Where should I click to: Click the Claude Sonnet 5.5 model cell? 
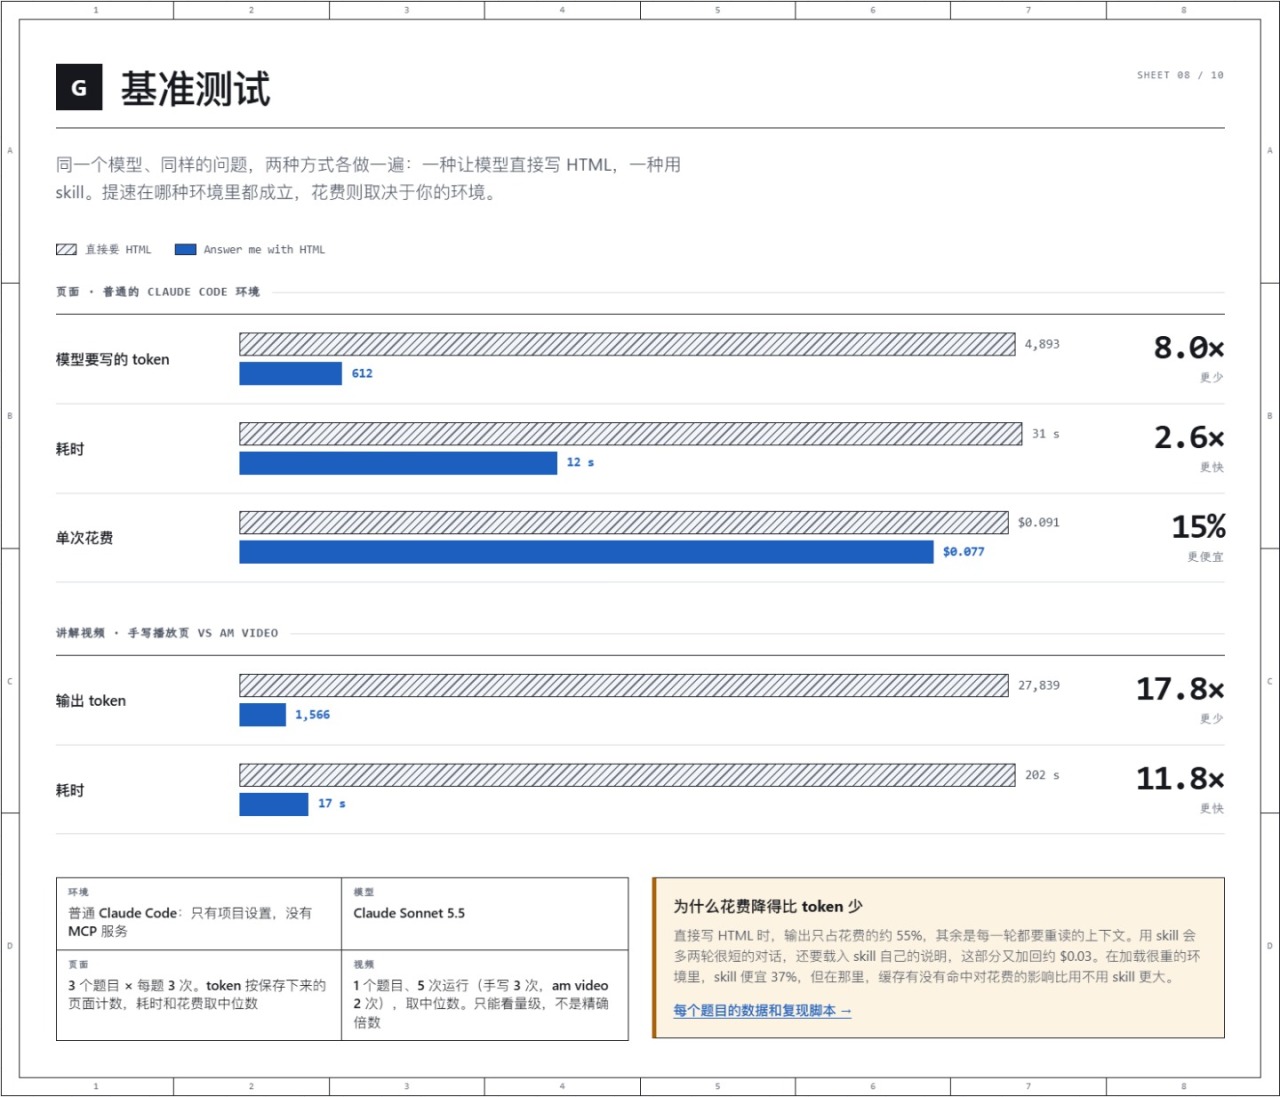pos(485,914)
